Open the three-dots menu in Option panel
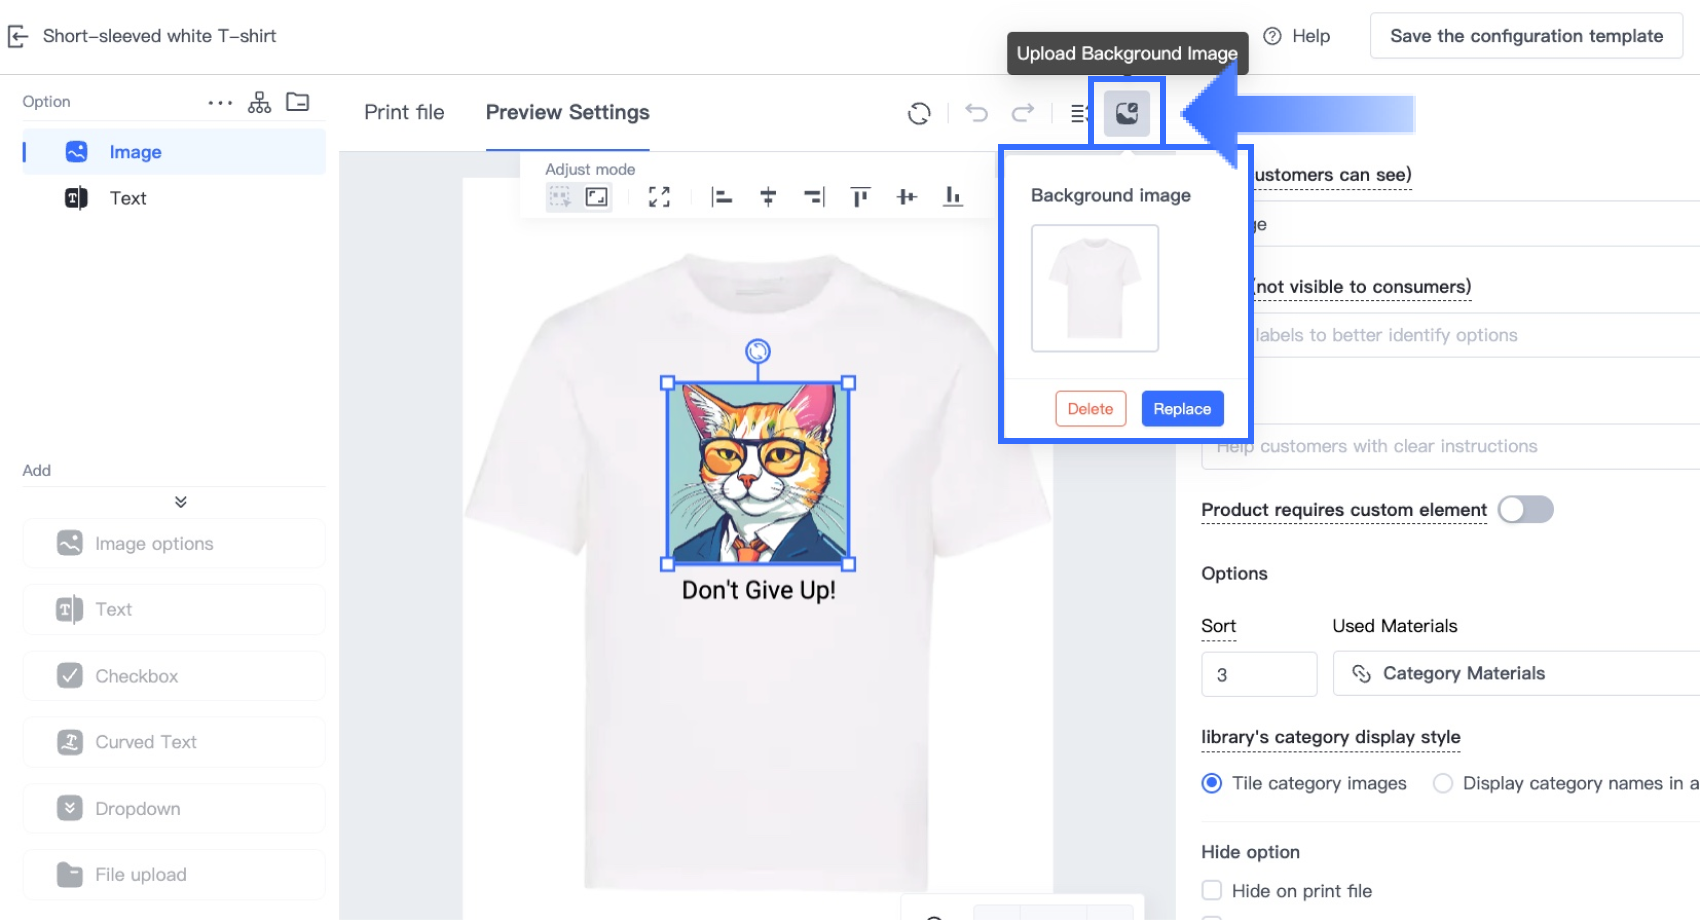Viewport: 1700px width, 920px height. 219,102
